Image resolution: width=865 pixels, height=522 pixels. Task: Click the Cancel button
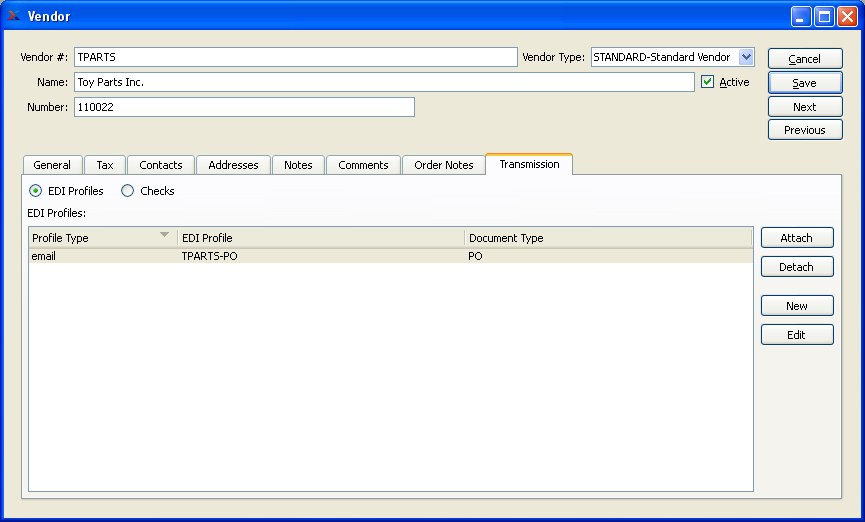pyautogui.click(x=805, y=58)
